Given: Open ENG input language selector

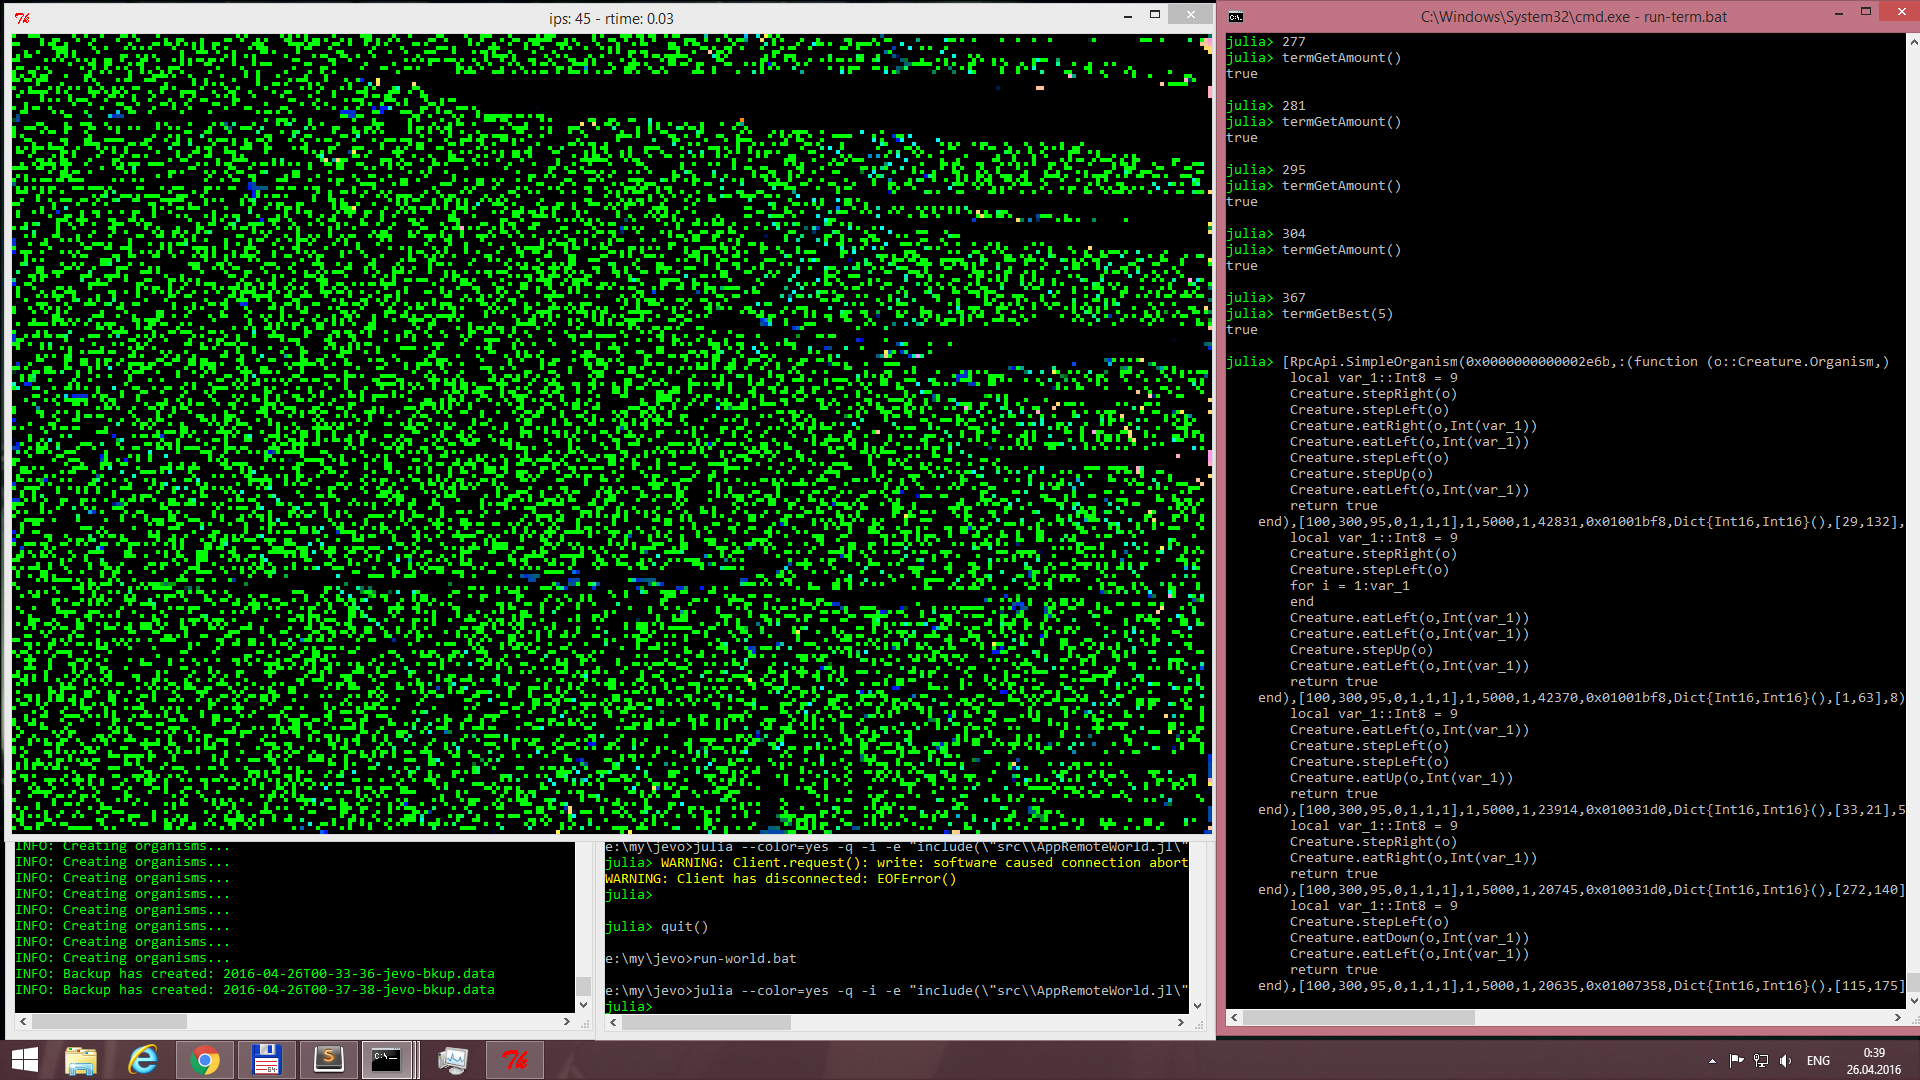Looking at the screenshot, I should coord(1818,1061).
